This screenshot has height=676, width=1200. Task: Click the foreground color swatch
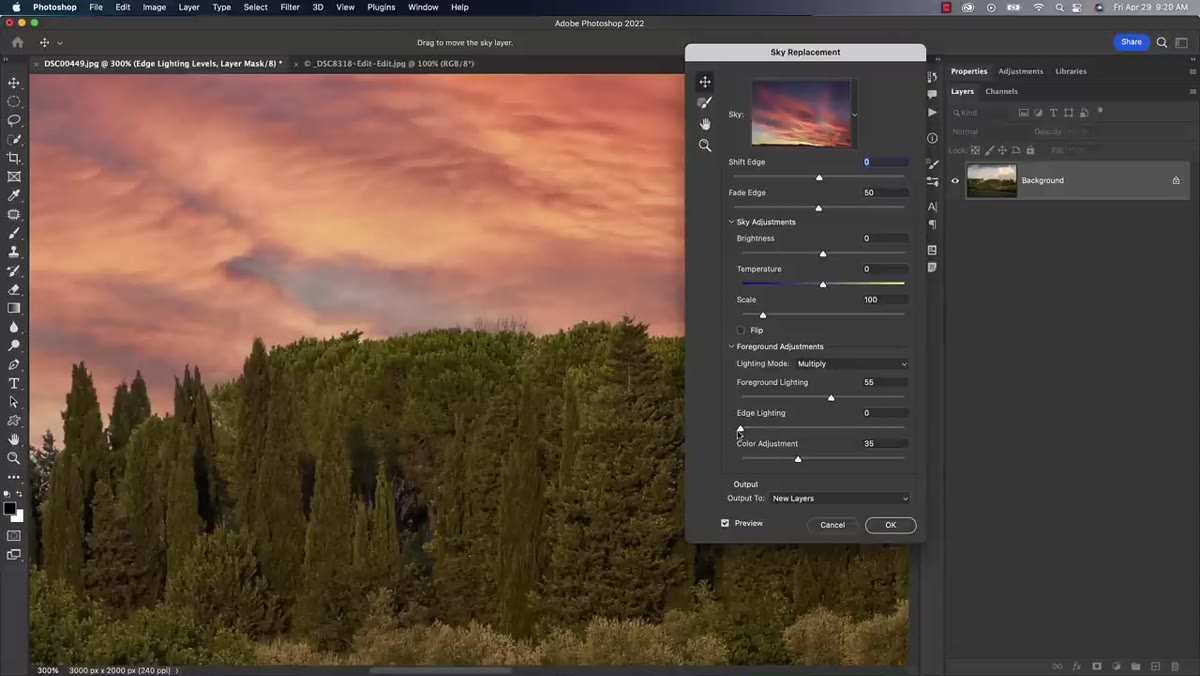(9, 508)
